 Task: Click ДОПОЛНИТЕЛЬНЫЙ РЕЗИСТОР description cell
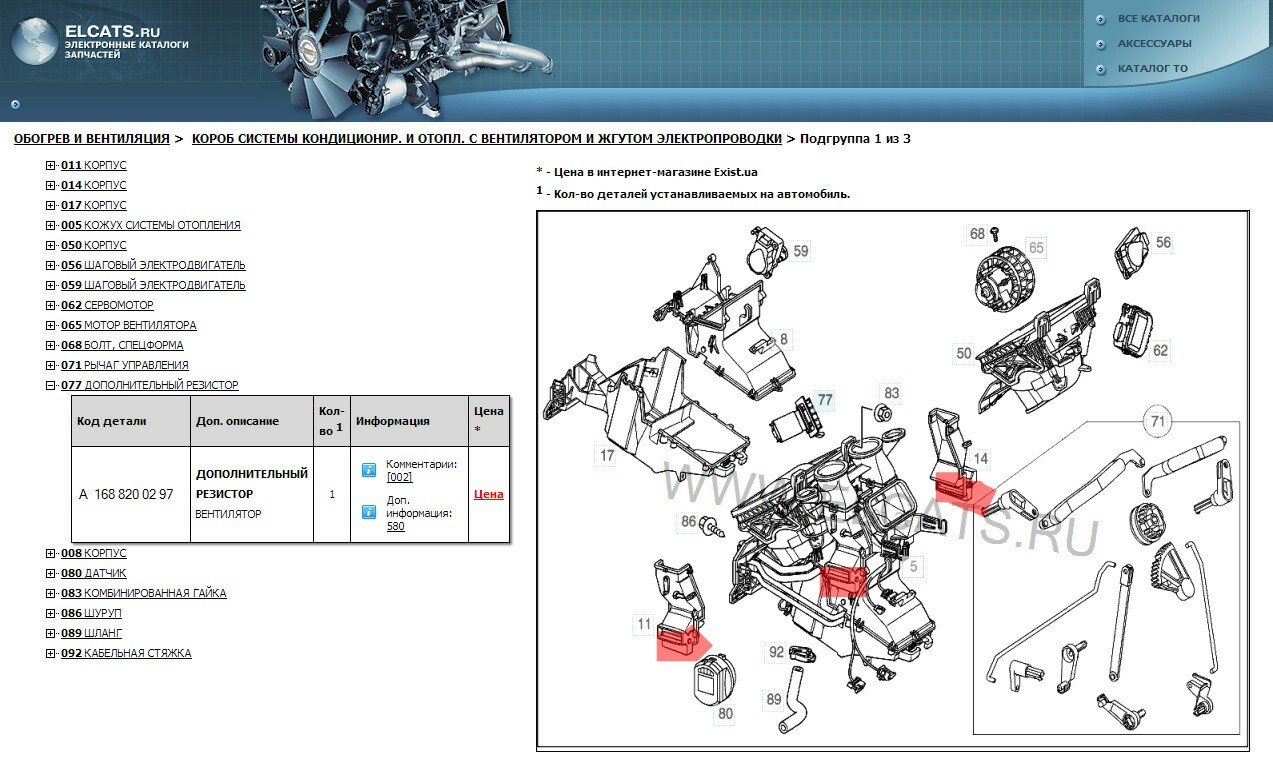[252, 494]
